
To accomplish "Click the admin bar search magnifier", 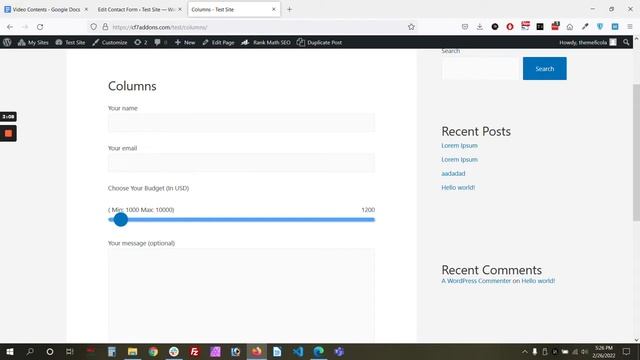I will click(626, 42).
